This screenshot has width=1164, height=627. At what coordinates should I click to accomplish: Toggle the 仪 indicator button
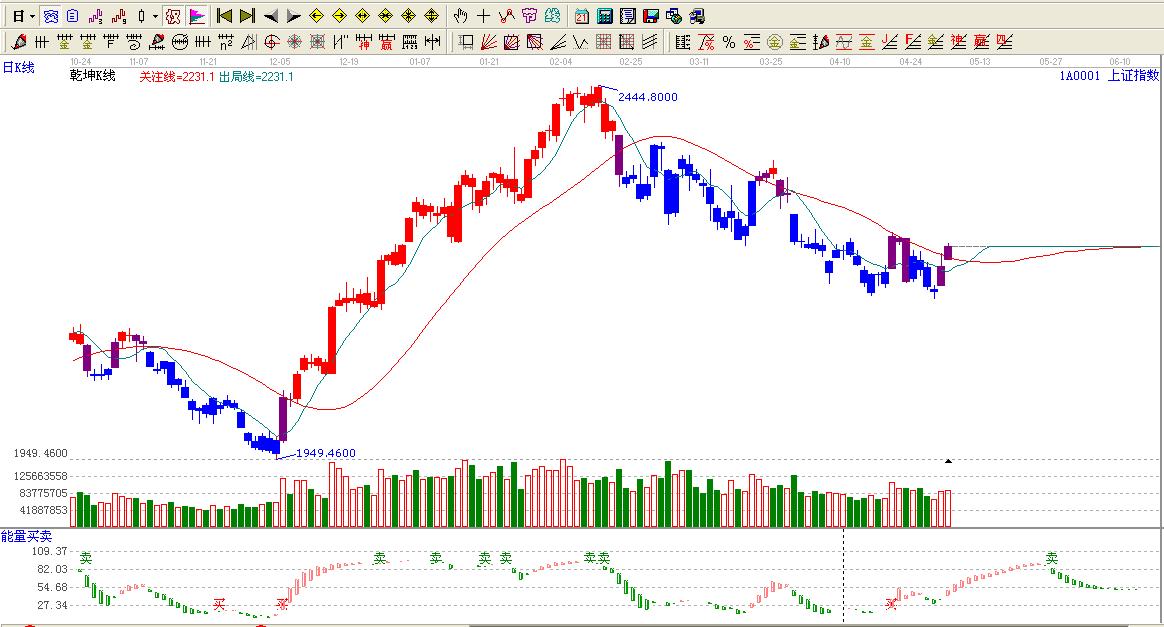[x=173, y=16]
